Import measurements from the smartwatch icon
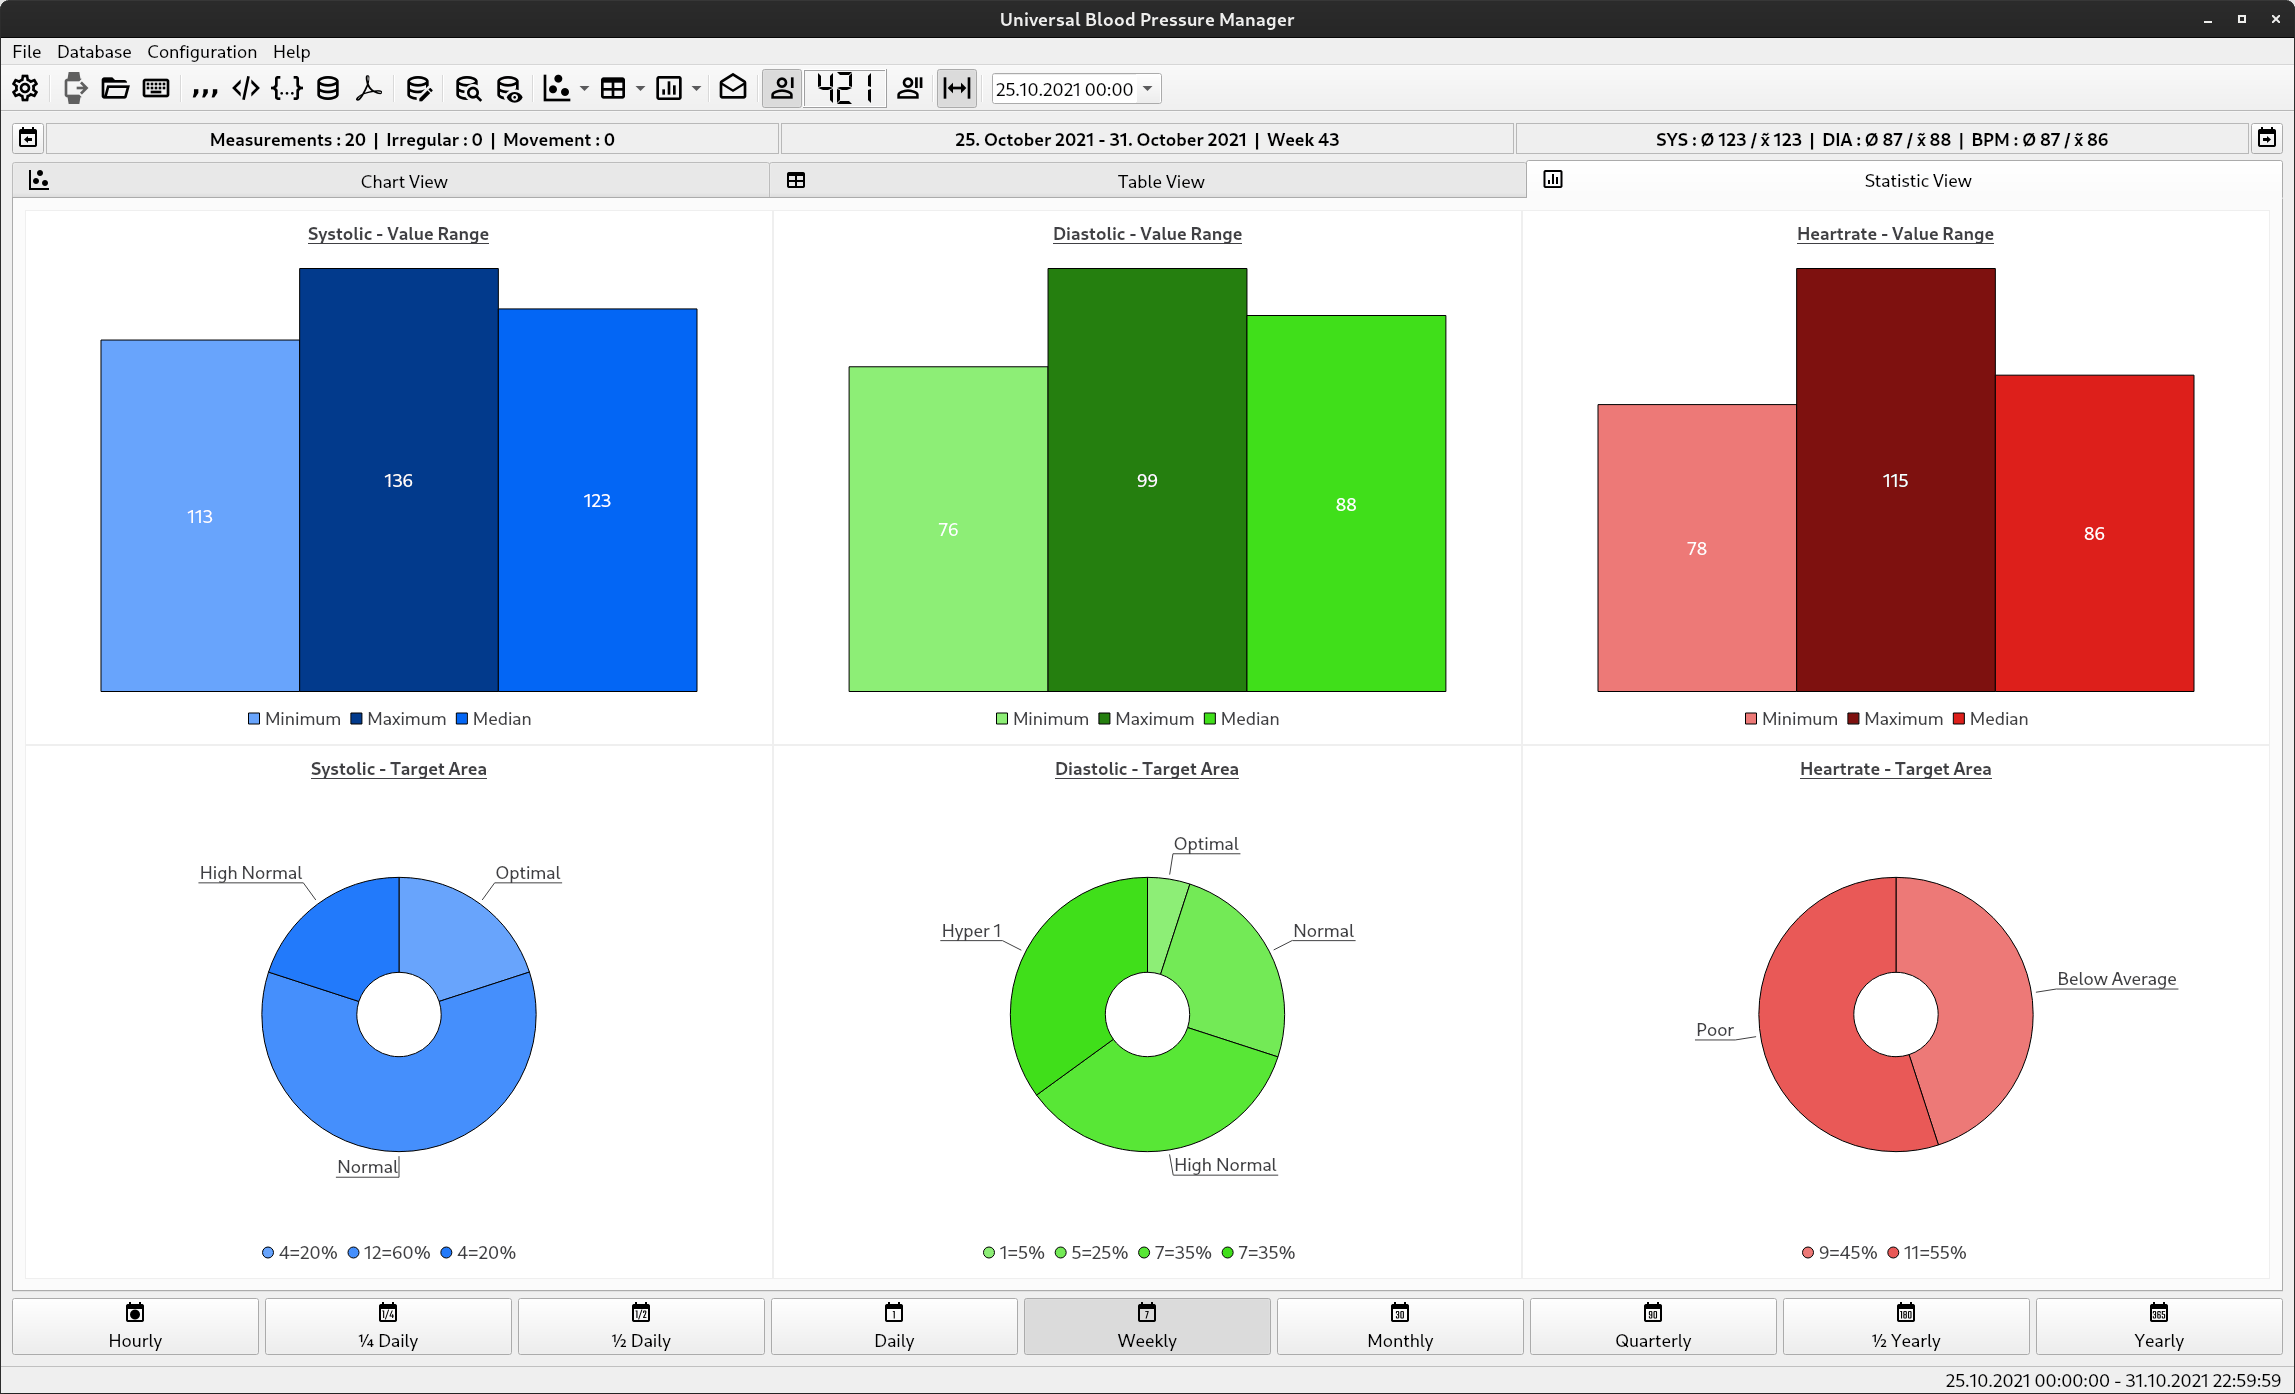2295x1394 pixels. pos(75,88)
